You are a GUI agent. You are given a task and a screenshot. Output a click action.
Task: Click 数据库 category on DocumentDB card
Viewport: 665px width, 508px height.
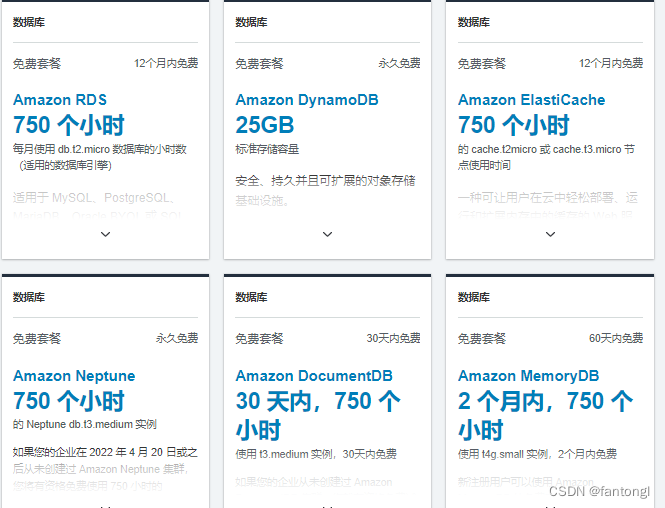[251, 297]
